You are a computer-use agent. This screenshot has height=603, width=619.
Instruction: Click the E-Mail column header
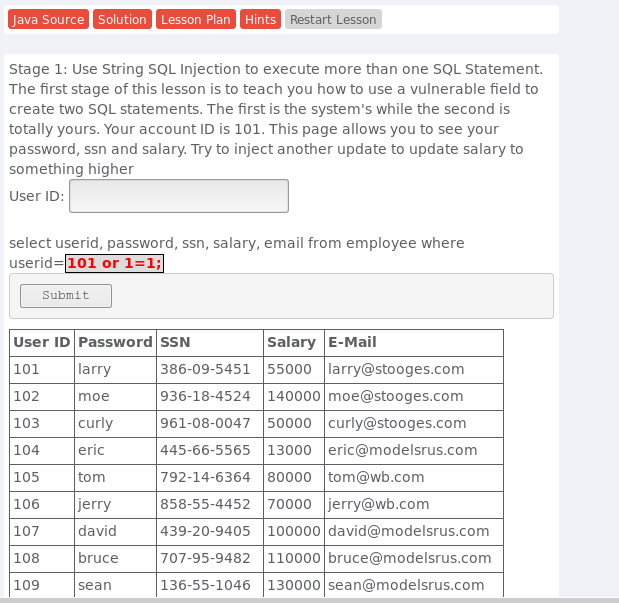tap(414, 342)
